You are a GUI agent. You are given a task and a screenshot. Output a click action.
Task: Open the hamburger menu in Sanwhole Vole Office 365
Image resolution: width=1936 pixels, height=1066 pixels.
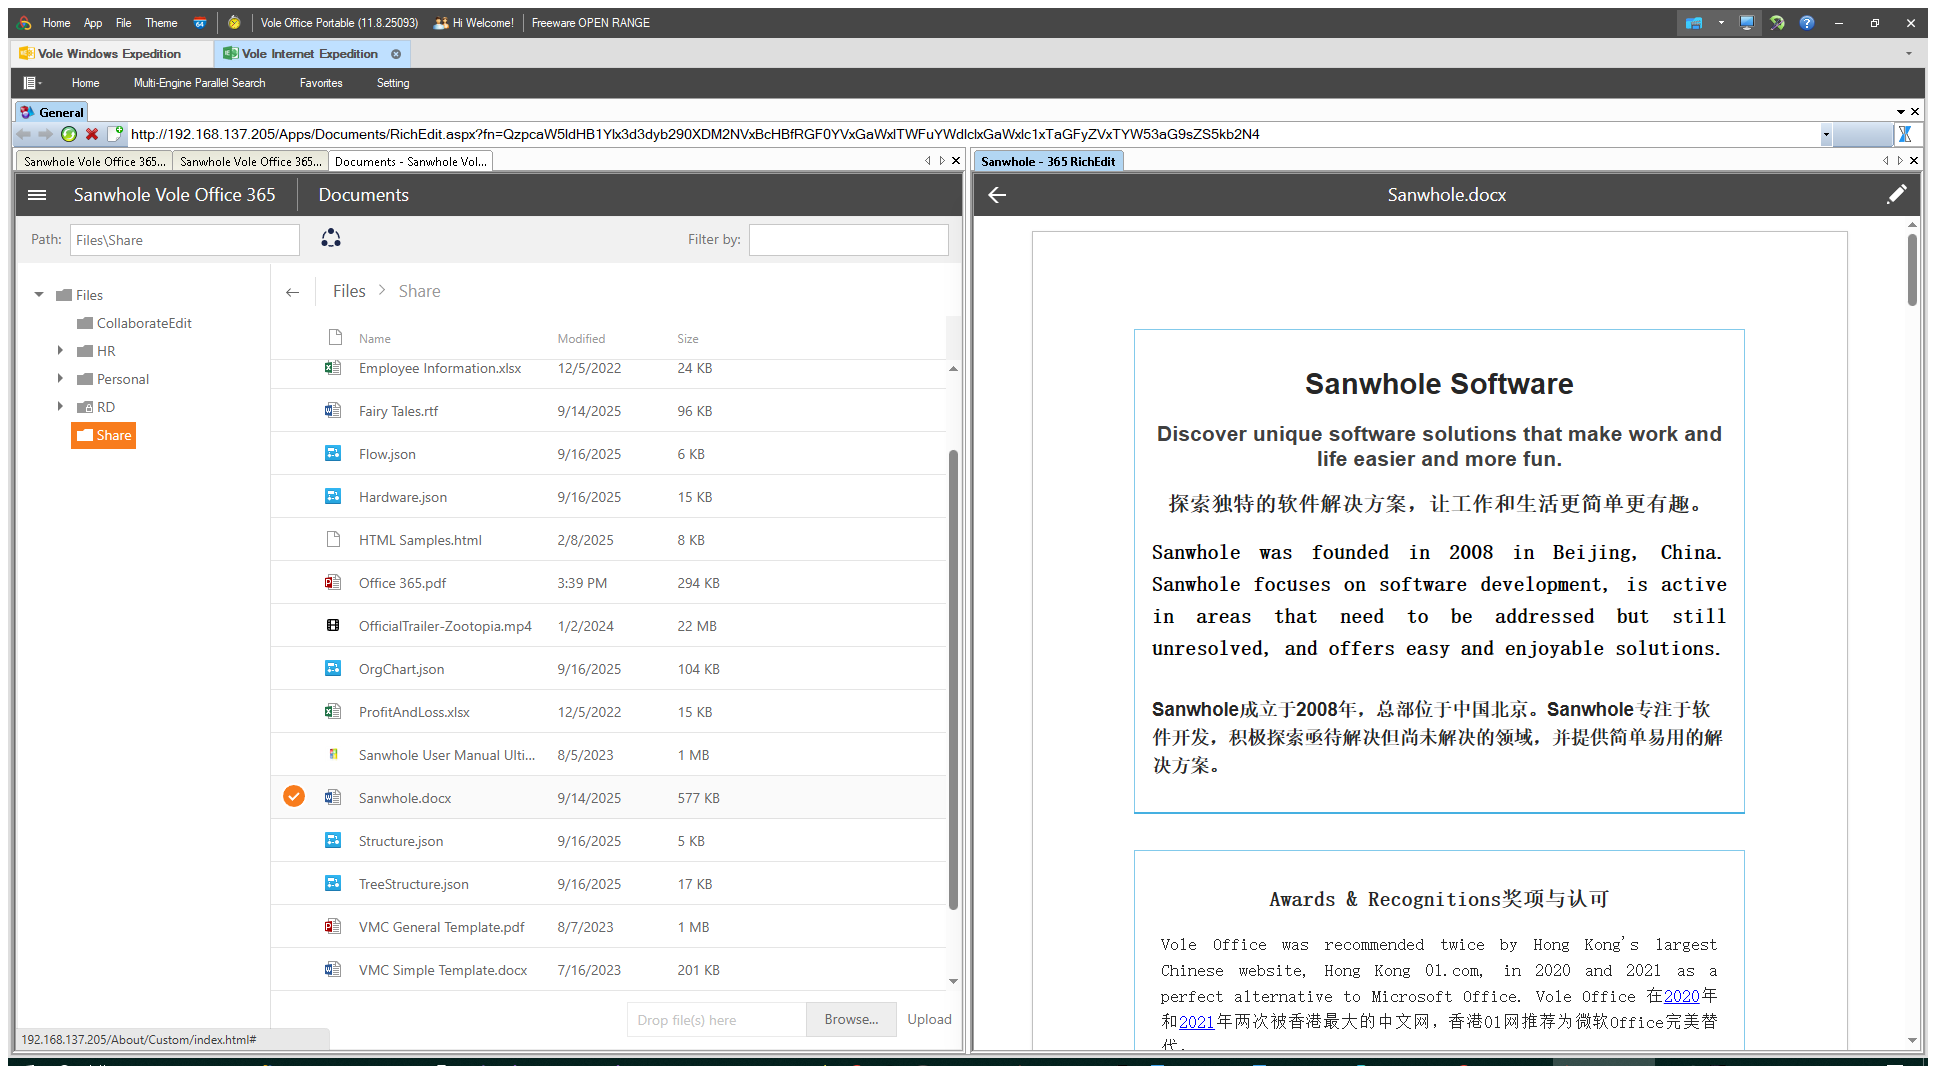point(37,195)
